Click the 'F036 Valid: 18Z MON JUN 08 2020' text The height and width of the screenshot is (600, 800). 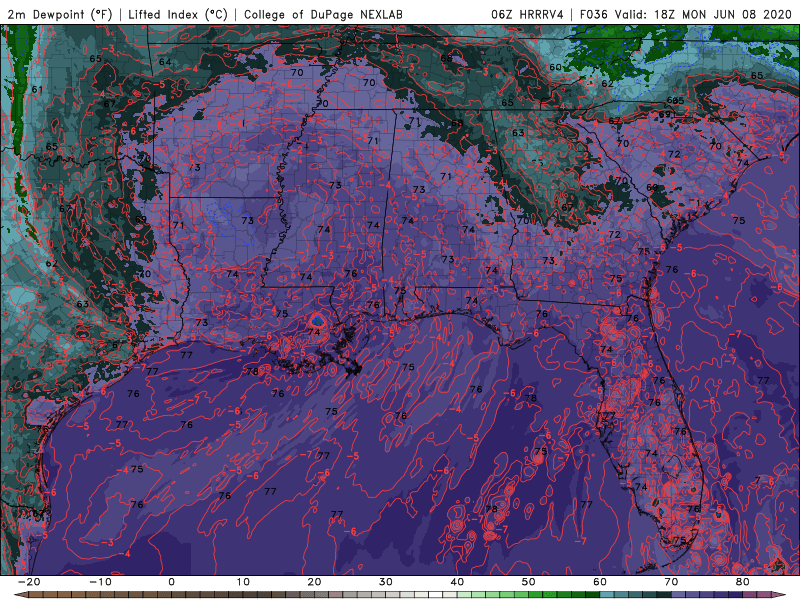(685, 14)
